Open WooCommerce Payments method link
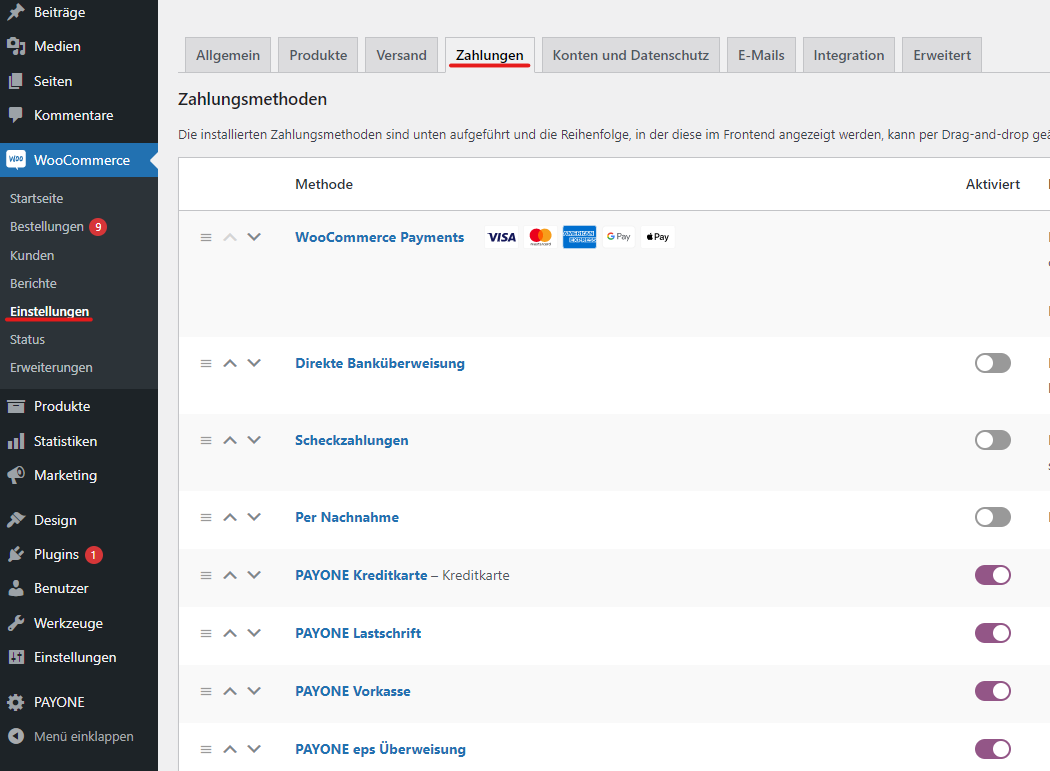This screenshot has width=1050, height=771. click(x=380, y=237)
